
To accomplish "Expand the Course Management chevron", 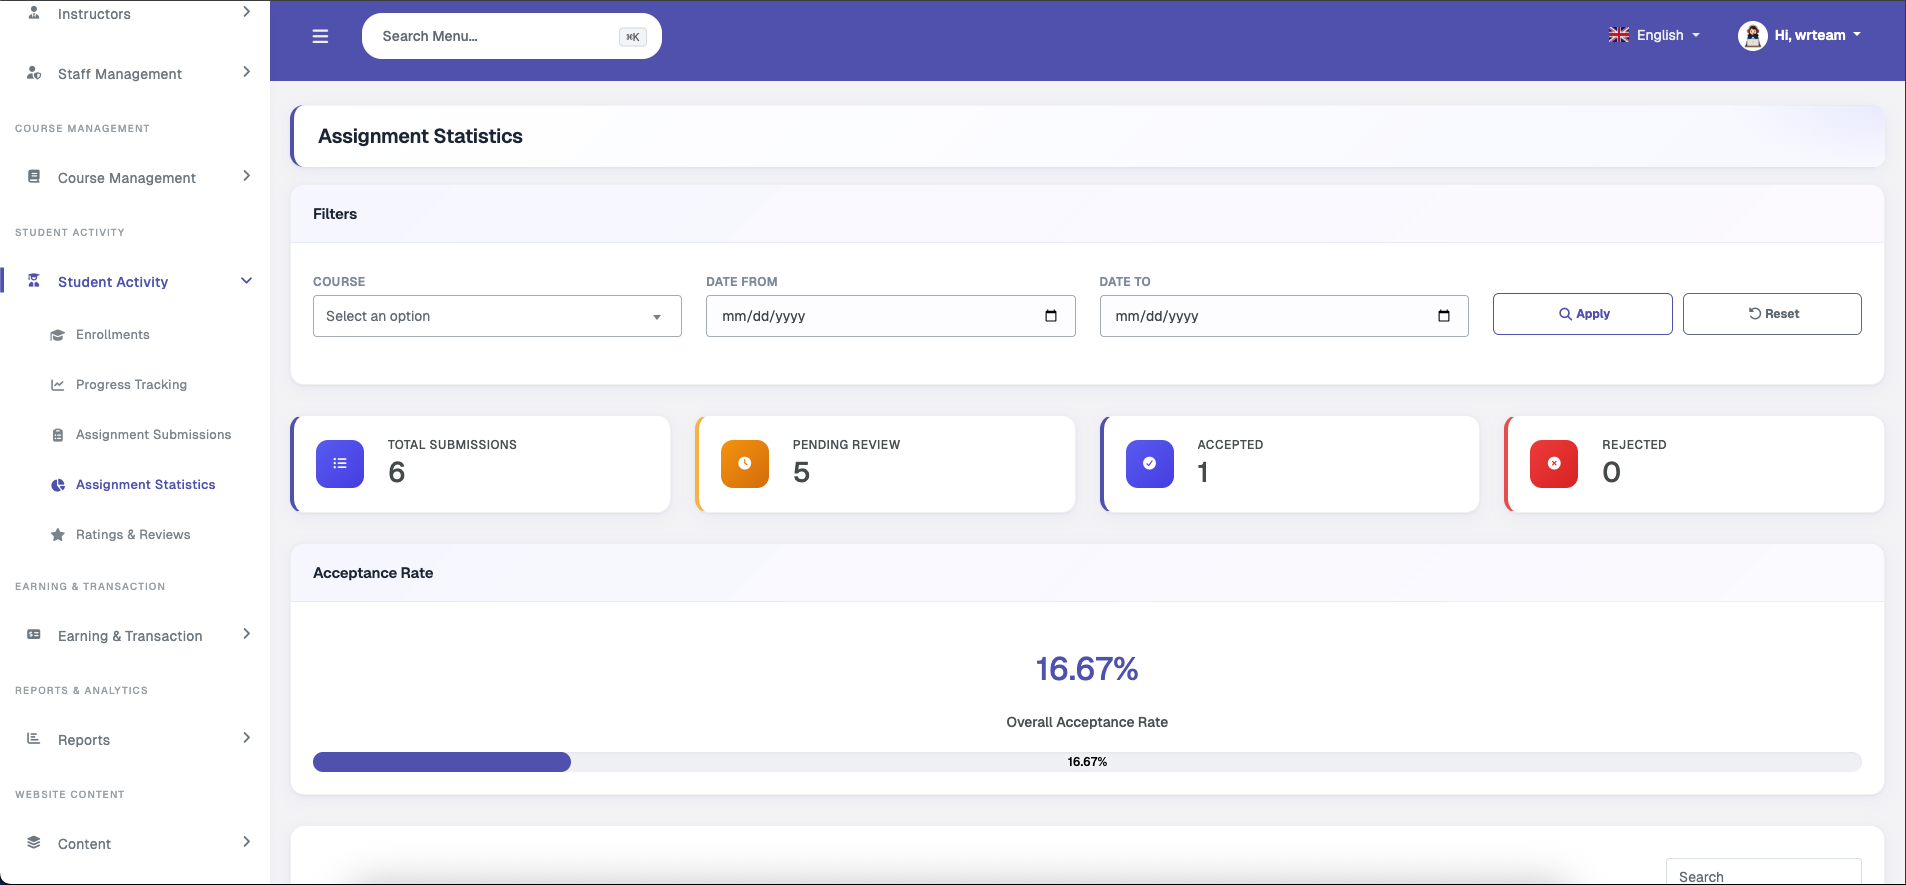I will click(x=246, y=176).
